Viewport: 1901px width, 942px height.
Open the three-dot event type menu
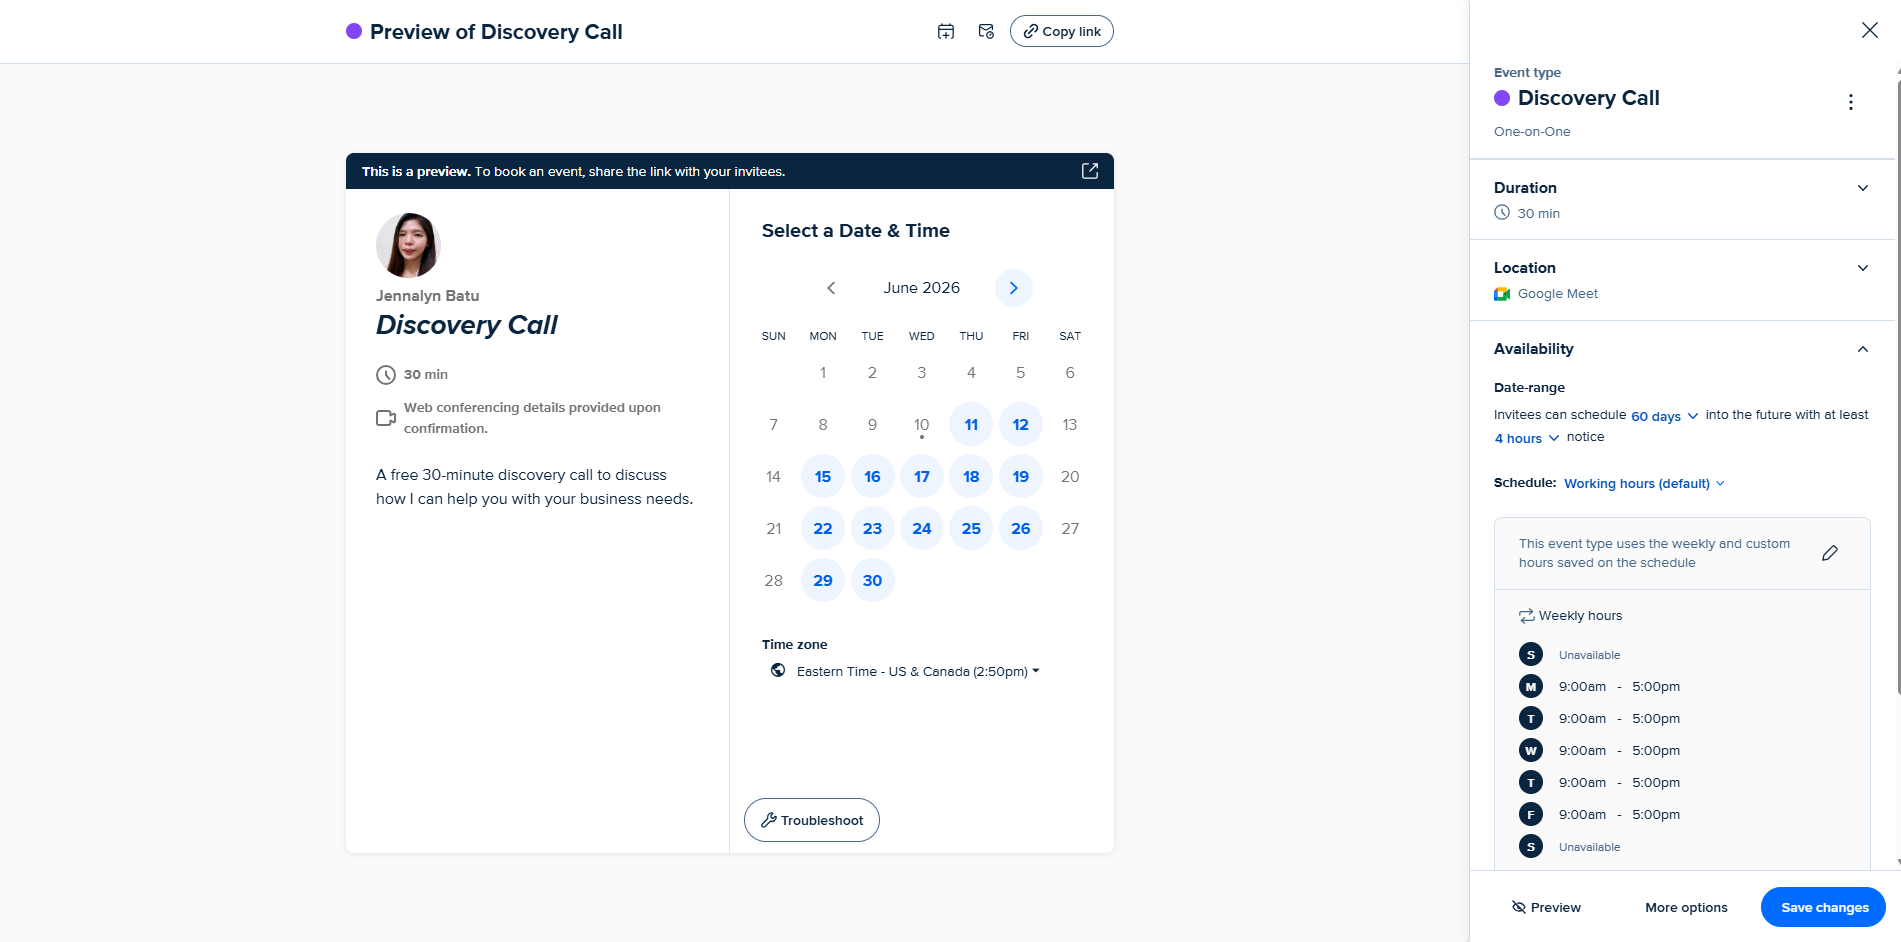point(1851,102)
